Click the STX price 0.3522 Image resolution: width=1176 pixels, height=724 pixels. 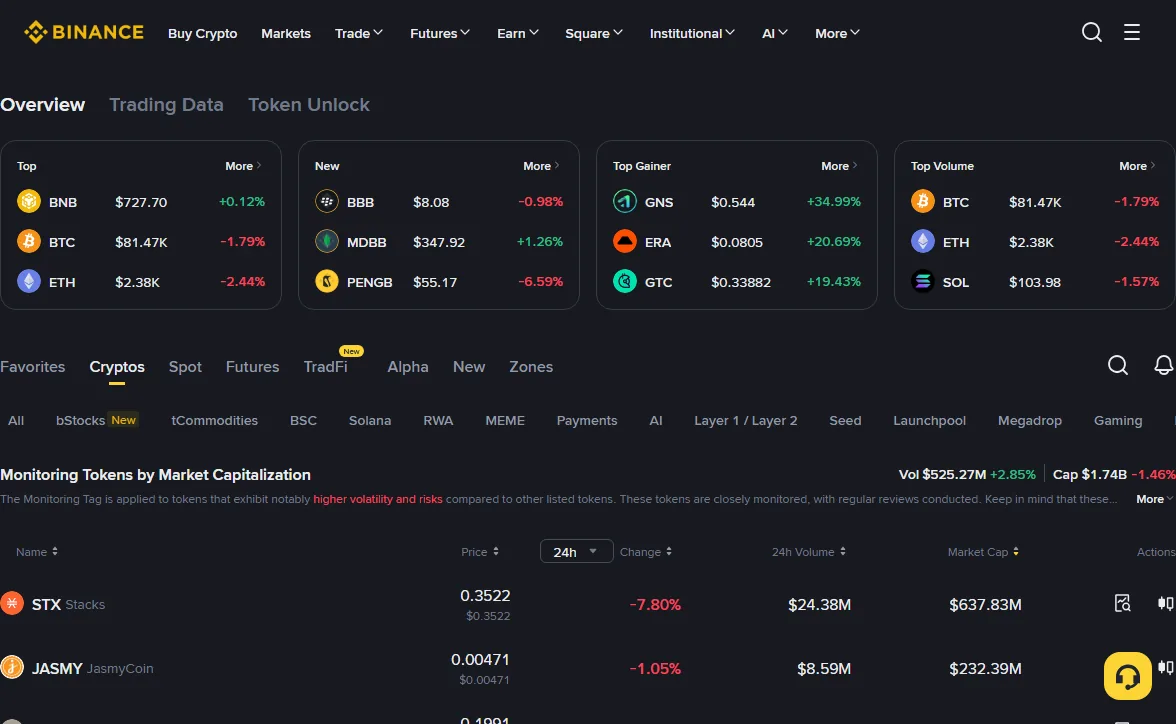(x=485, y=595)
